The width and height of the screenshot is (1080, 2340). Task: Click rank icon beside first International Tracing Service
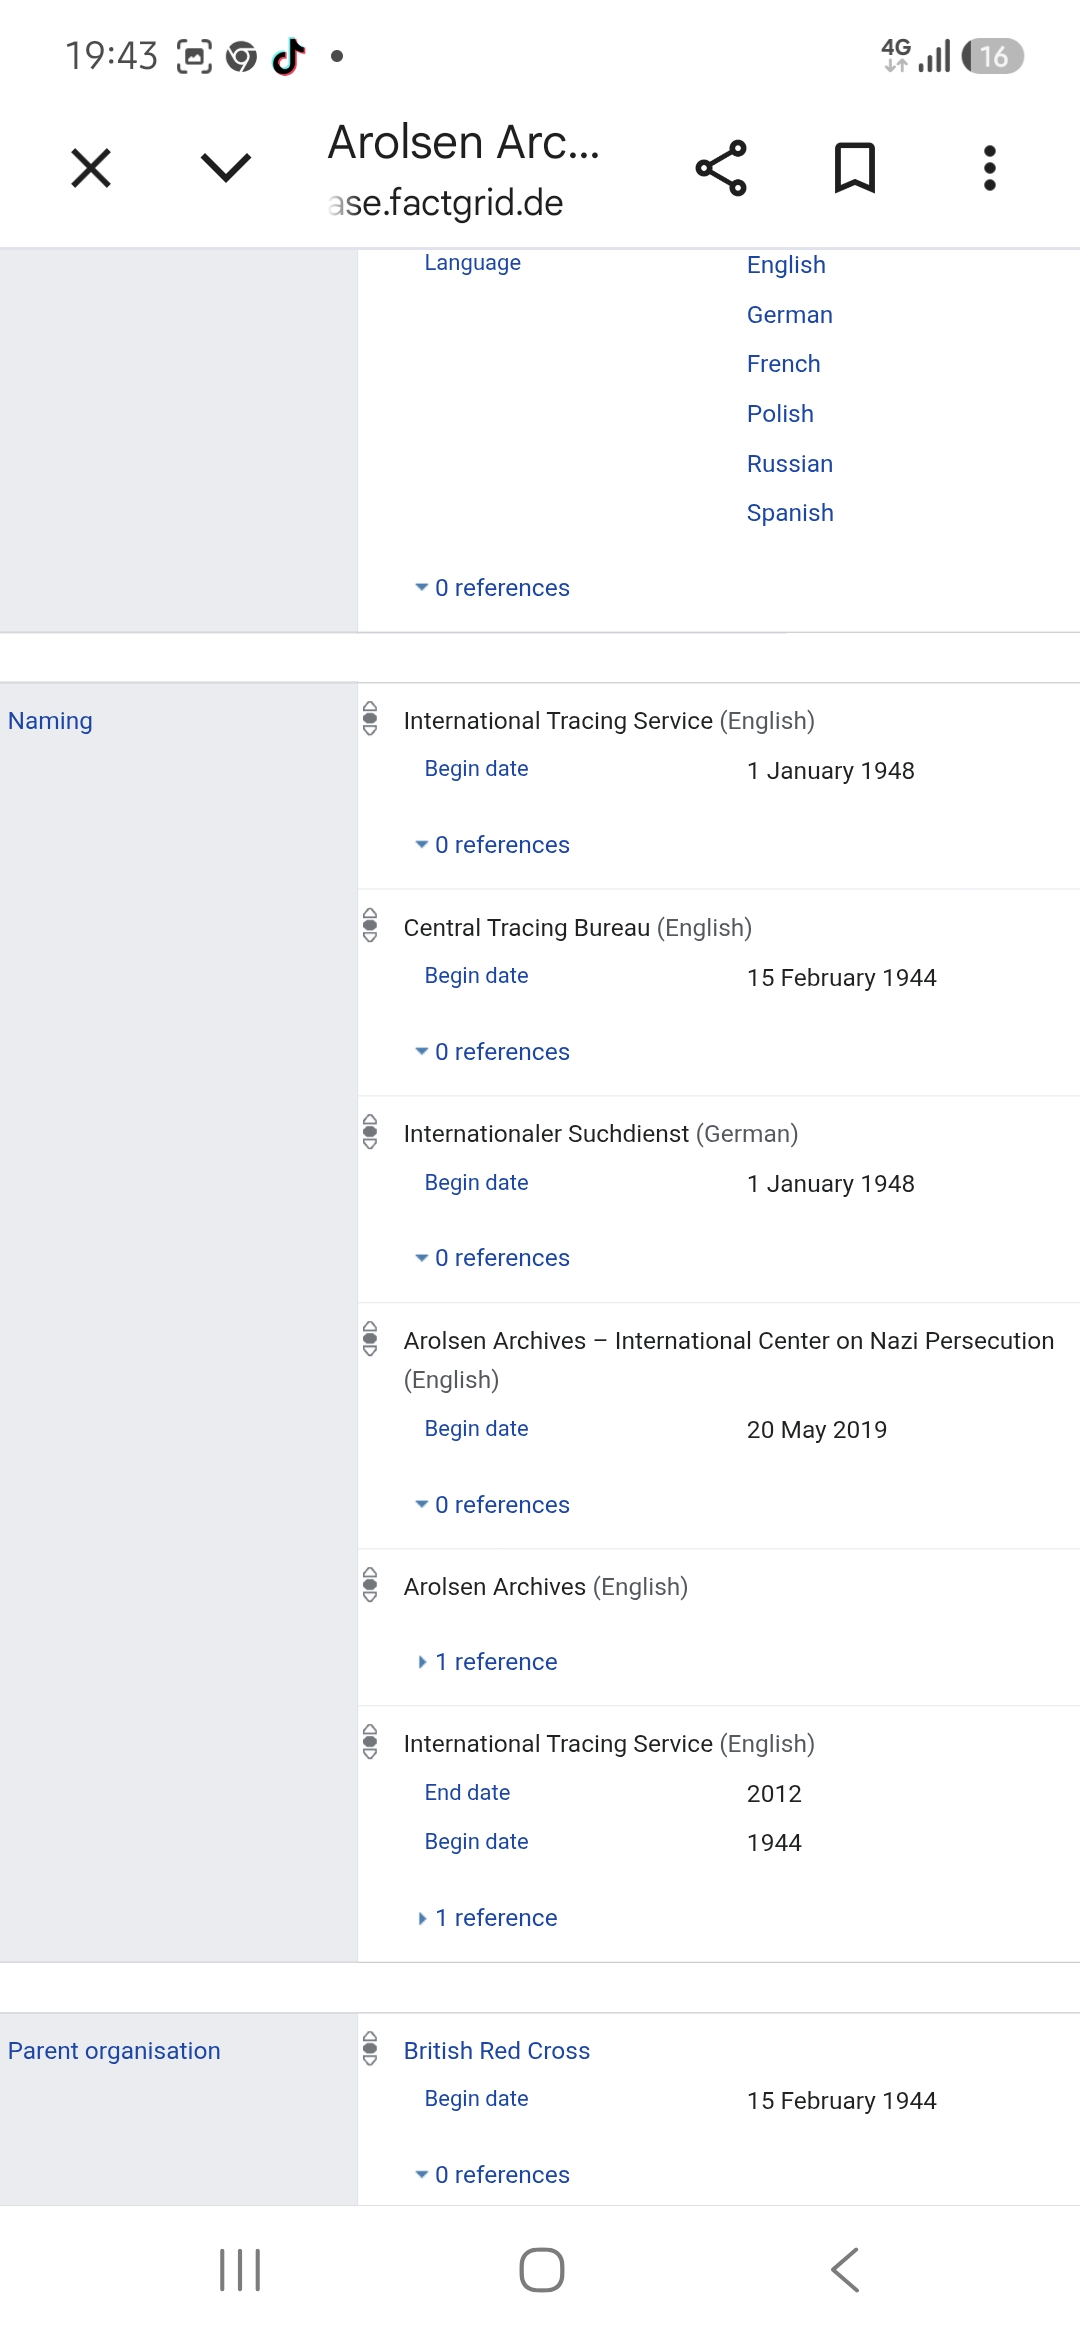(x=370, y=719)
